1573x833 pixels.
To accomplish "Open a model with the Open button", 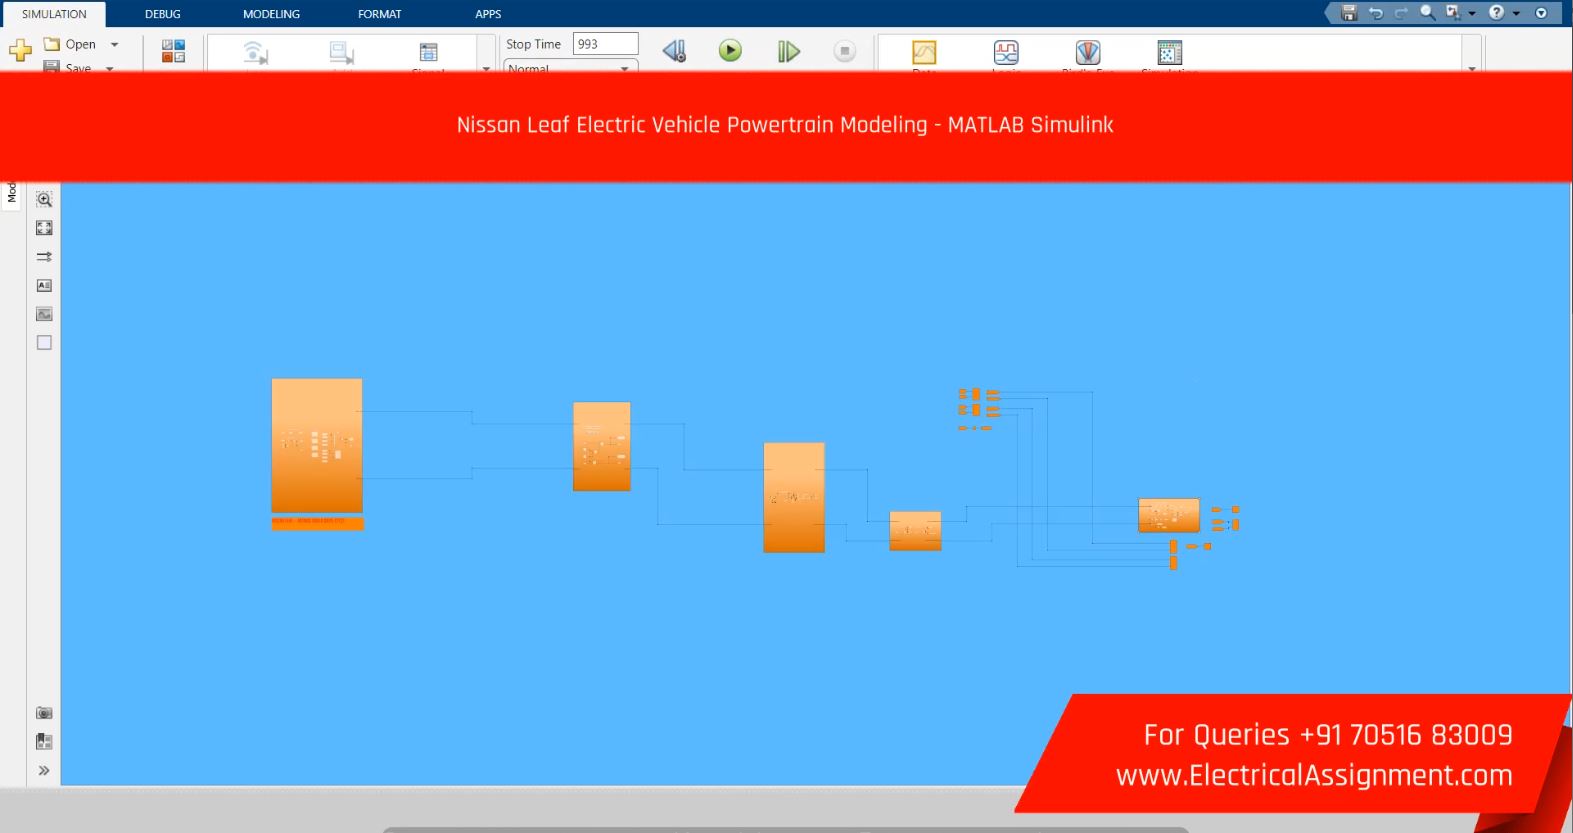I will pos(70,44).
